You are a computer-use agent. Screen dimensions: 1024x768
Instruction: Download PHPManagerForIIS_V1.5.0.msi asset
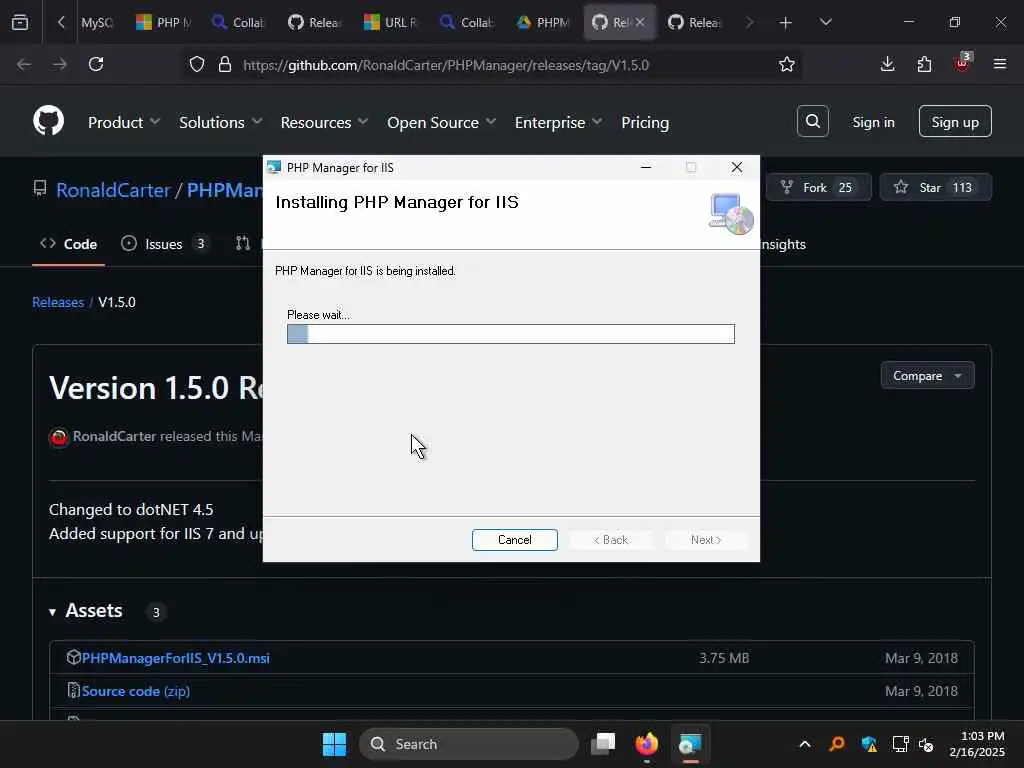click(x=176, y=658)
